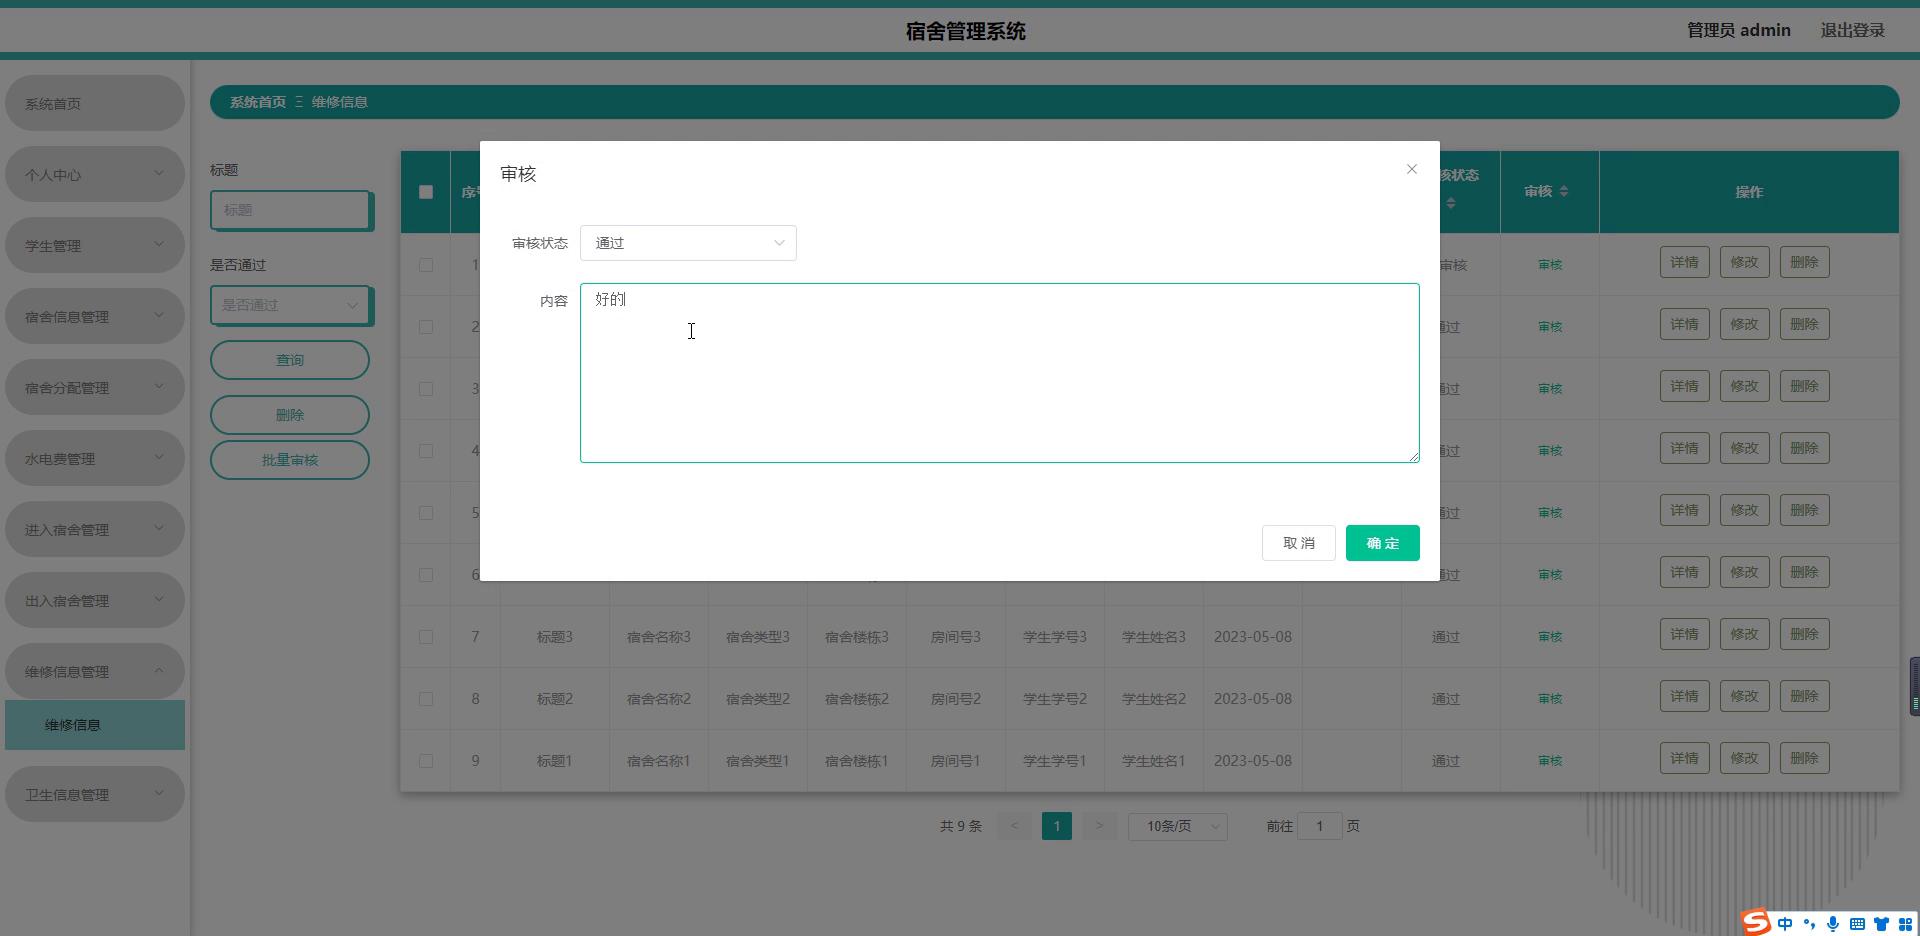Click 删除 for row 7 (标题3)
The width and height of the screenshot is (1920, 936).
(1805, 634)
